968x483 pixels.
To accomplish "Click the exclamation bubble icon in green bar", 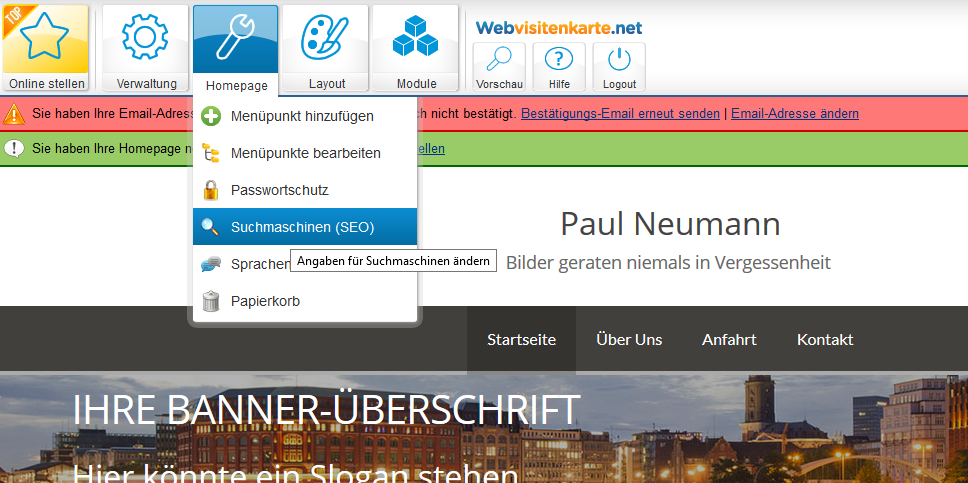I will pyautogui.click(x=14, y=148).
